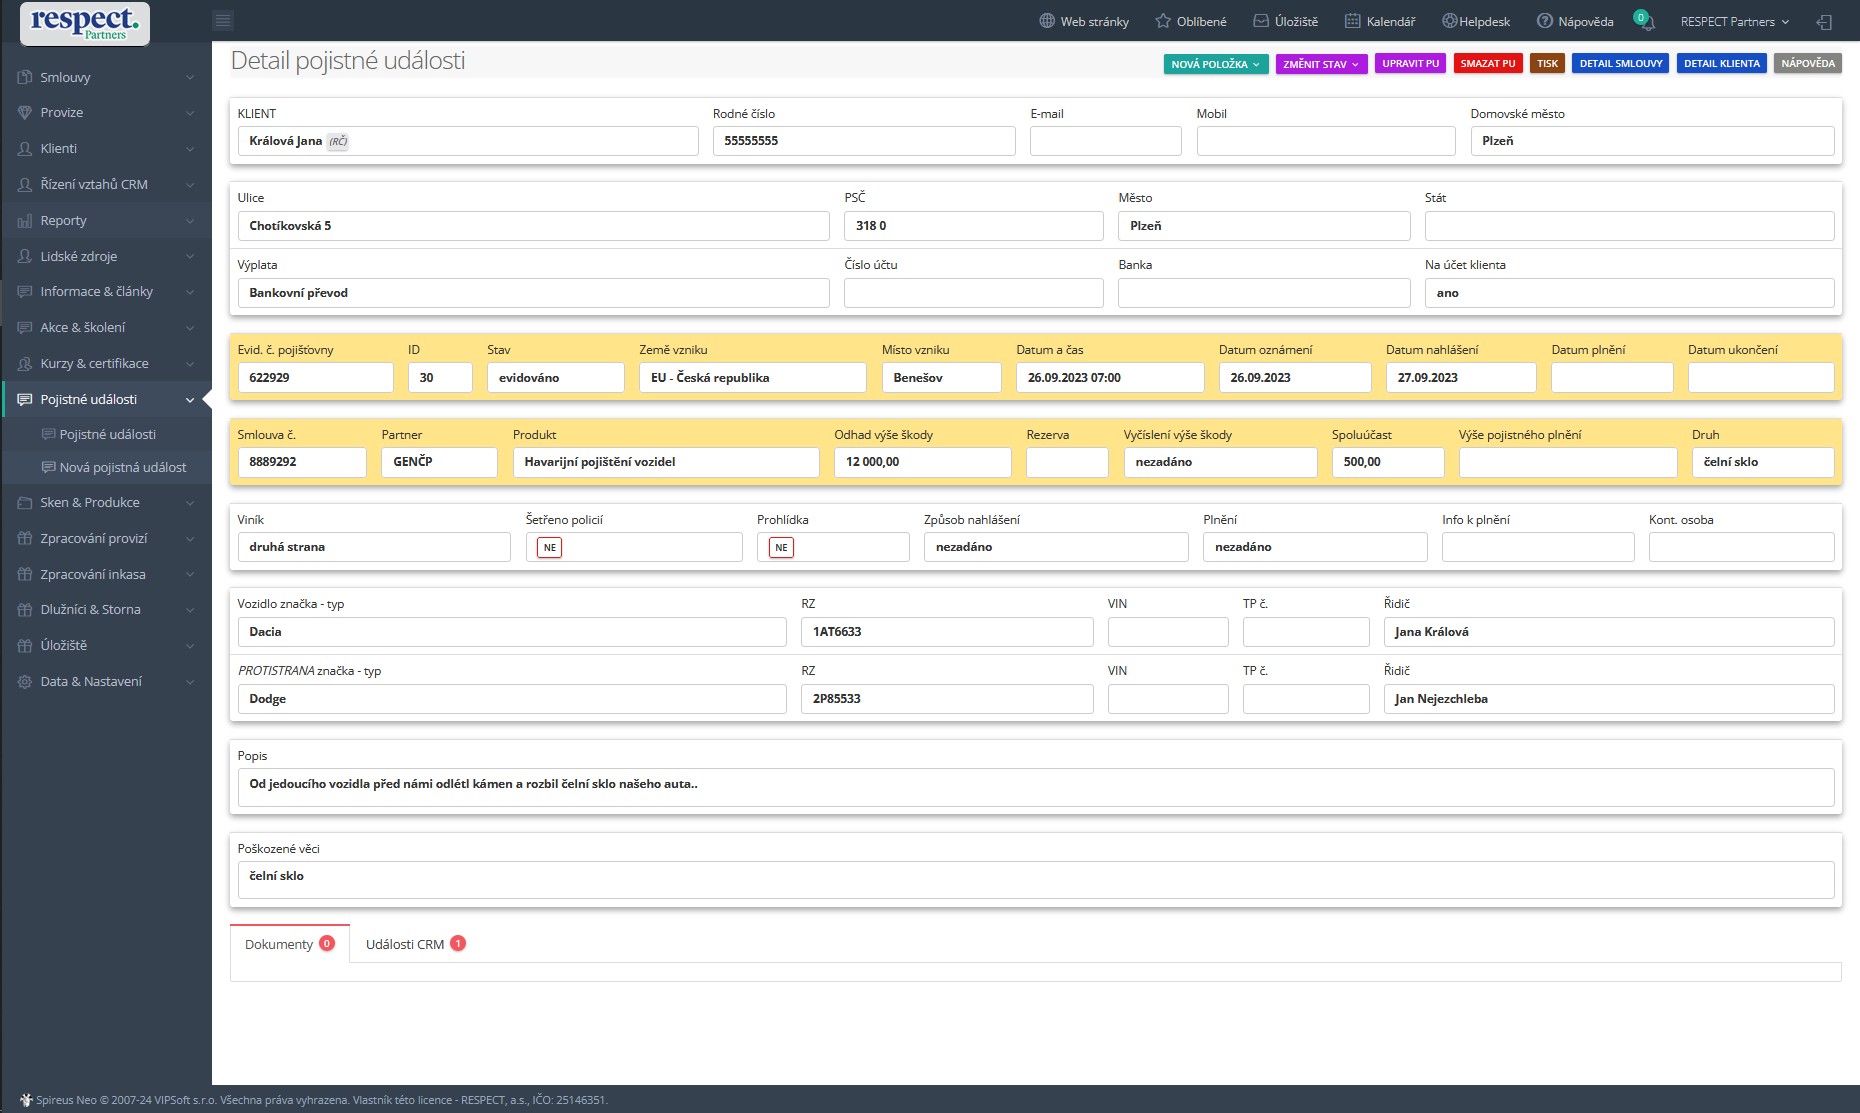
Task: Open Web stránky globe icon
Action: pyautogui.click(x=1047, y=21)
